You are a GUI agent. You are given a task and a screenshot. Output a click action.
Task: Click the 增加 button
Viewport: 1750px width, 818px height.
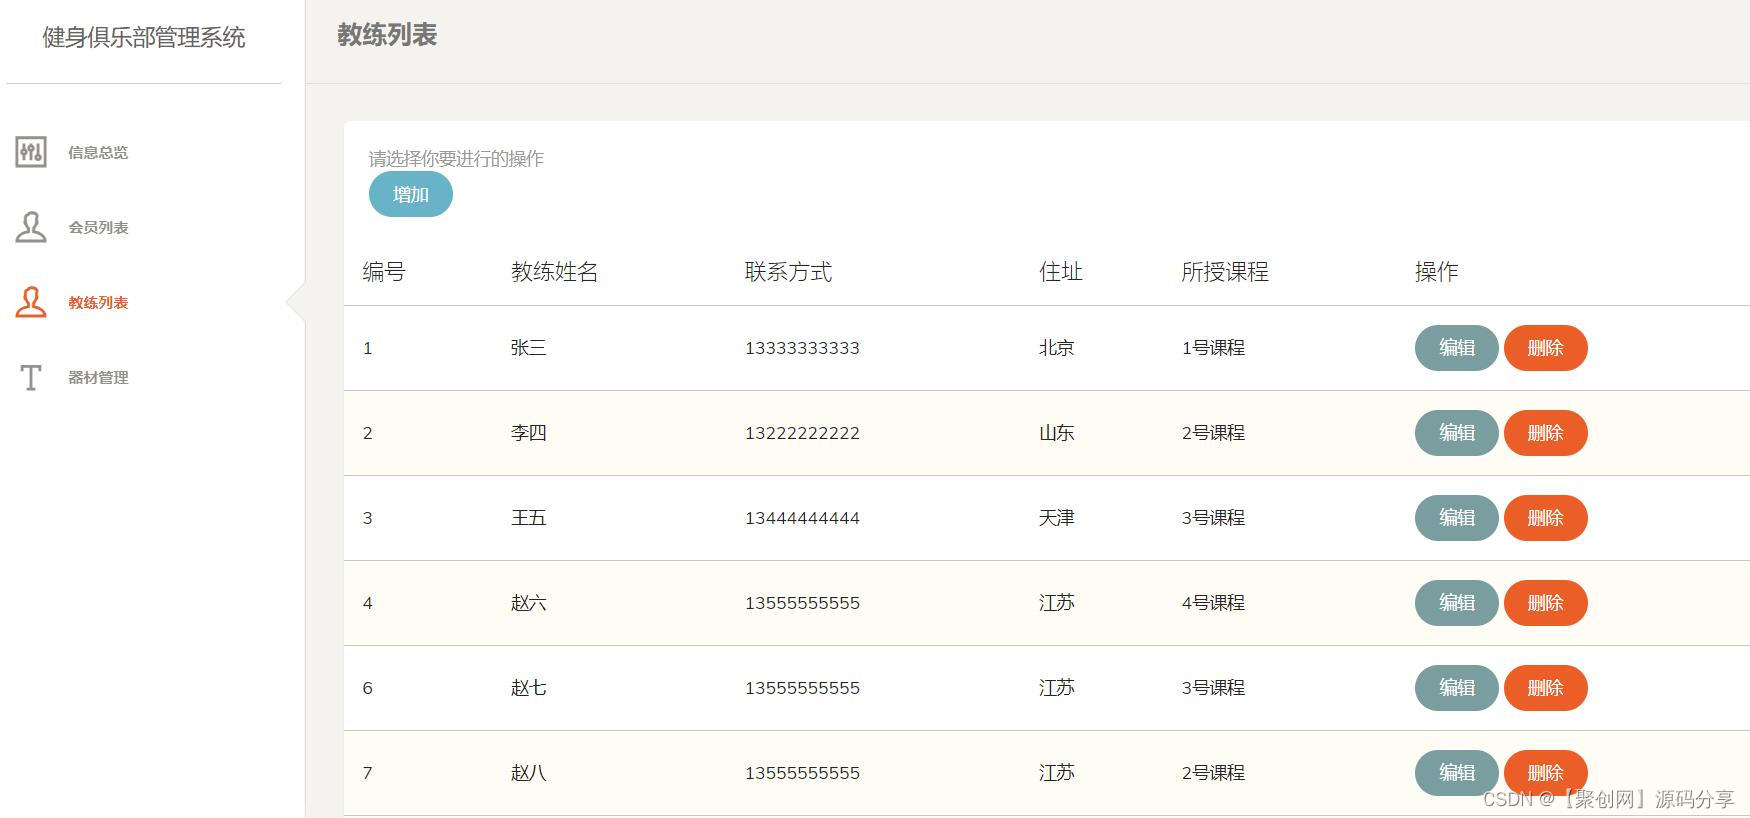coord(411,194)
